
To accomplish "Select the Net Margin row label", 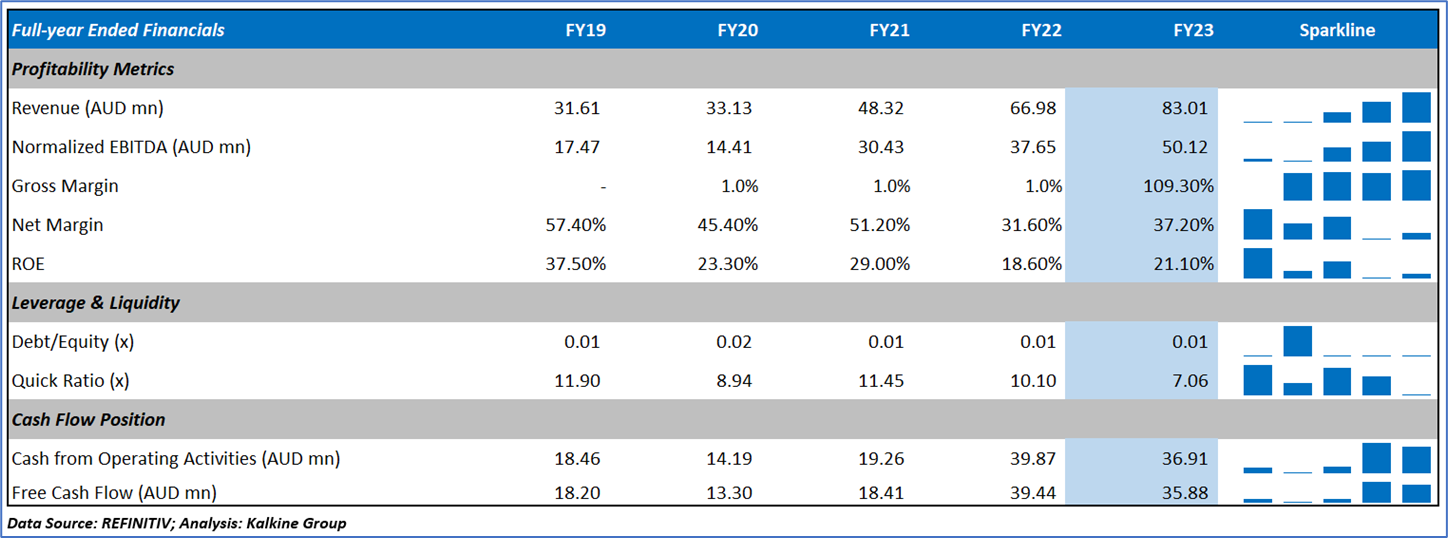I will pyautogui.click(x=57, y=225).
